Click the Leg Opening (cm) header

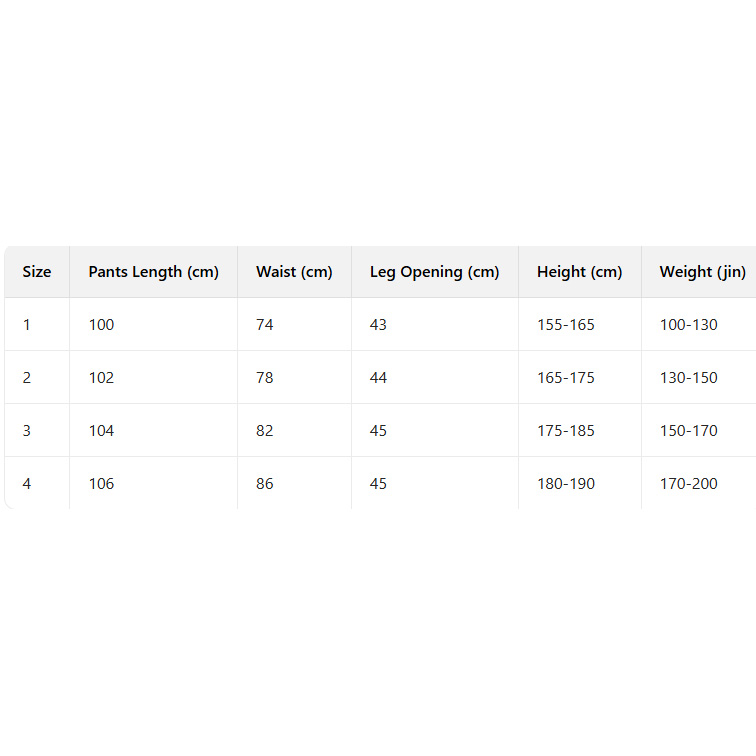pos(434,272)
